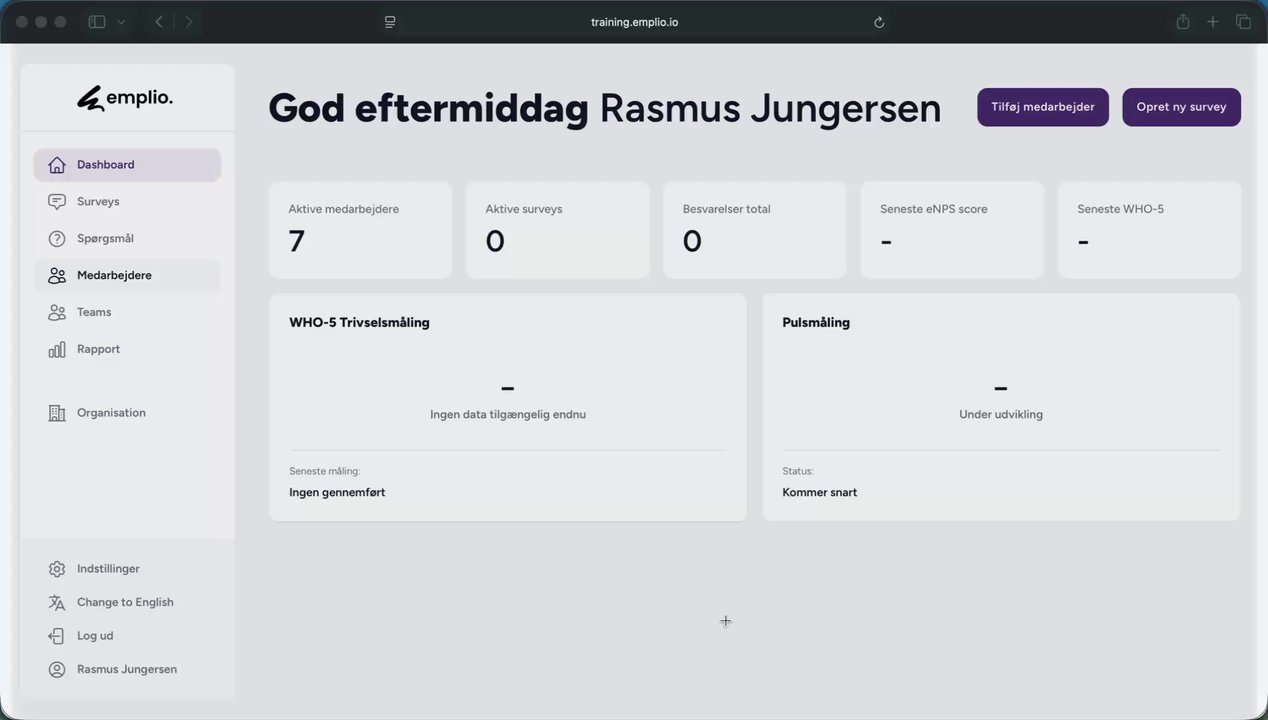Go to the Medarbejdere menu item
The width and height of the screenshot is (1268, 720).
click(127, 276)
